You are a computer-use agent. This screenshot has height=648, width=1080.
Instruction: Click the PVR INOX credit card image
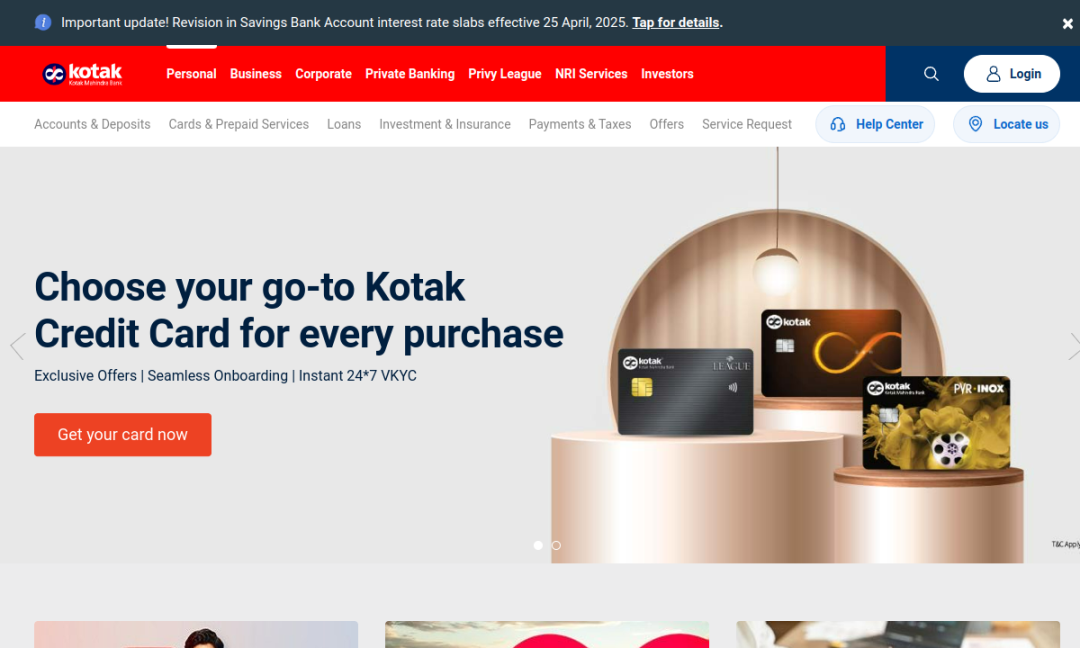click(x=936, y=423)
